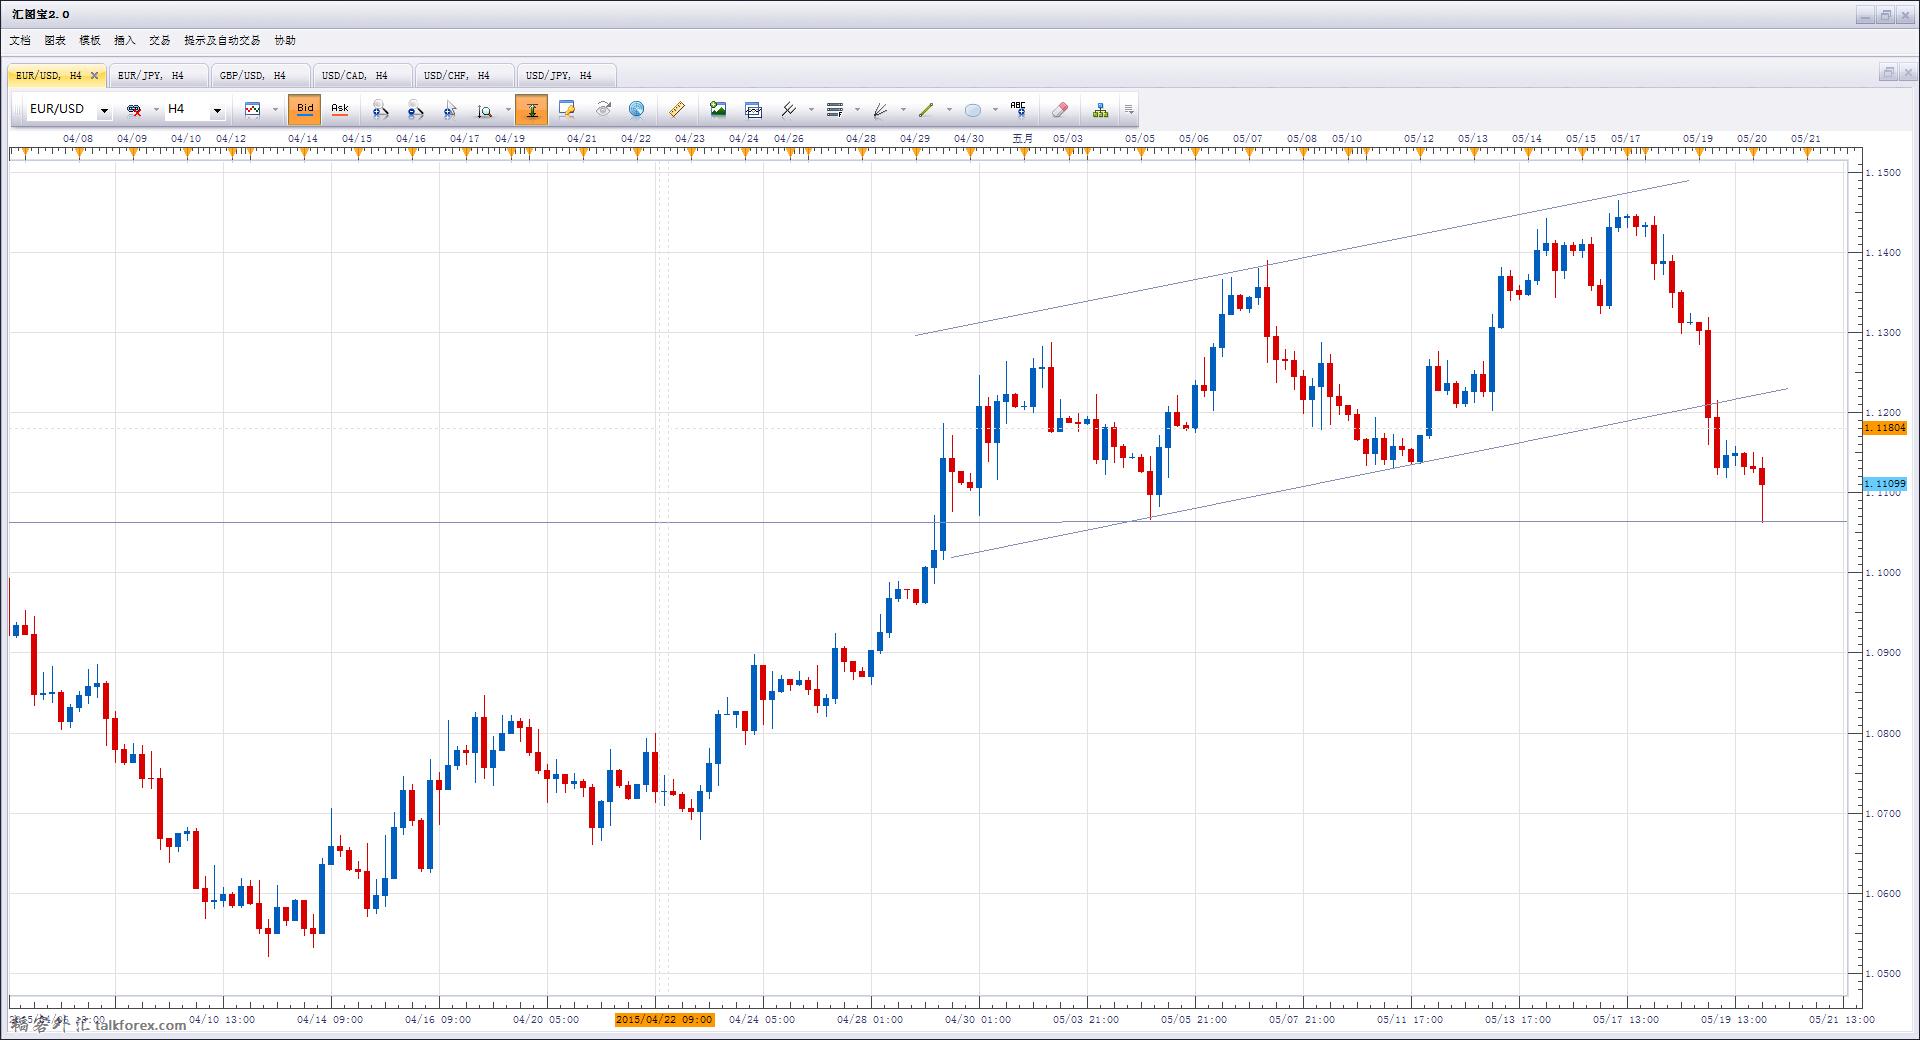
Task: Expand the arrow next to the unlink icon
Action: (156, 110)
